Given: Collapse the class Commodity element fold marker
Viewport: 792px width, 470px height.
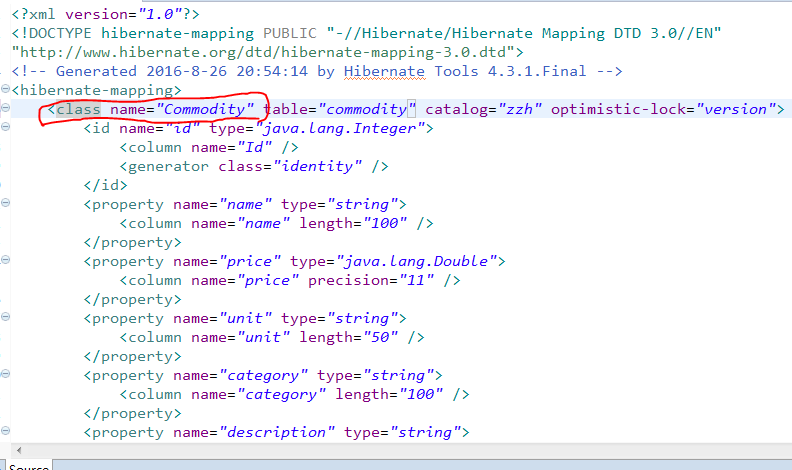Looking at the screenshot, I should coord(6,108).
